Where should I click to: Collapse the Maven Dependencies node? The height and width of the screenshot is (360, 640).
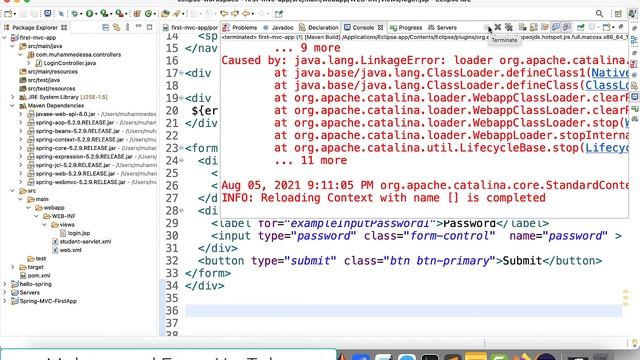click(x=13, y=106)
